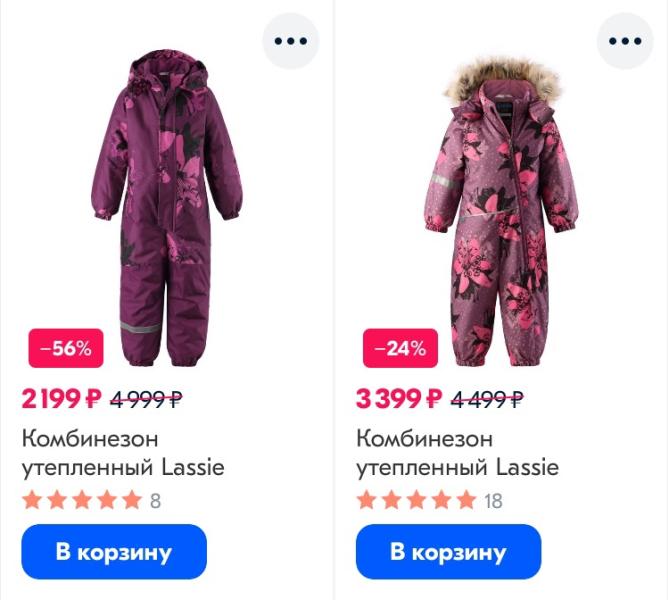Viewport: 668px width, 600px height.
Task: Open the dark purple jumpsuit product photo
Action: [167, 208]
